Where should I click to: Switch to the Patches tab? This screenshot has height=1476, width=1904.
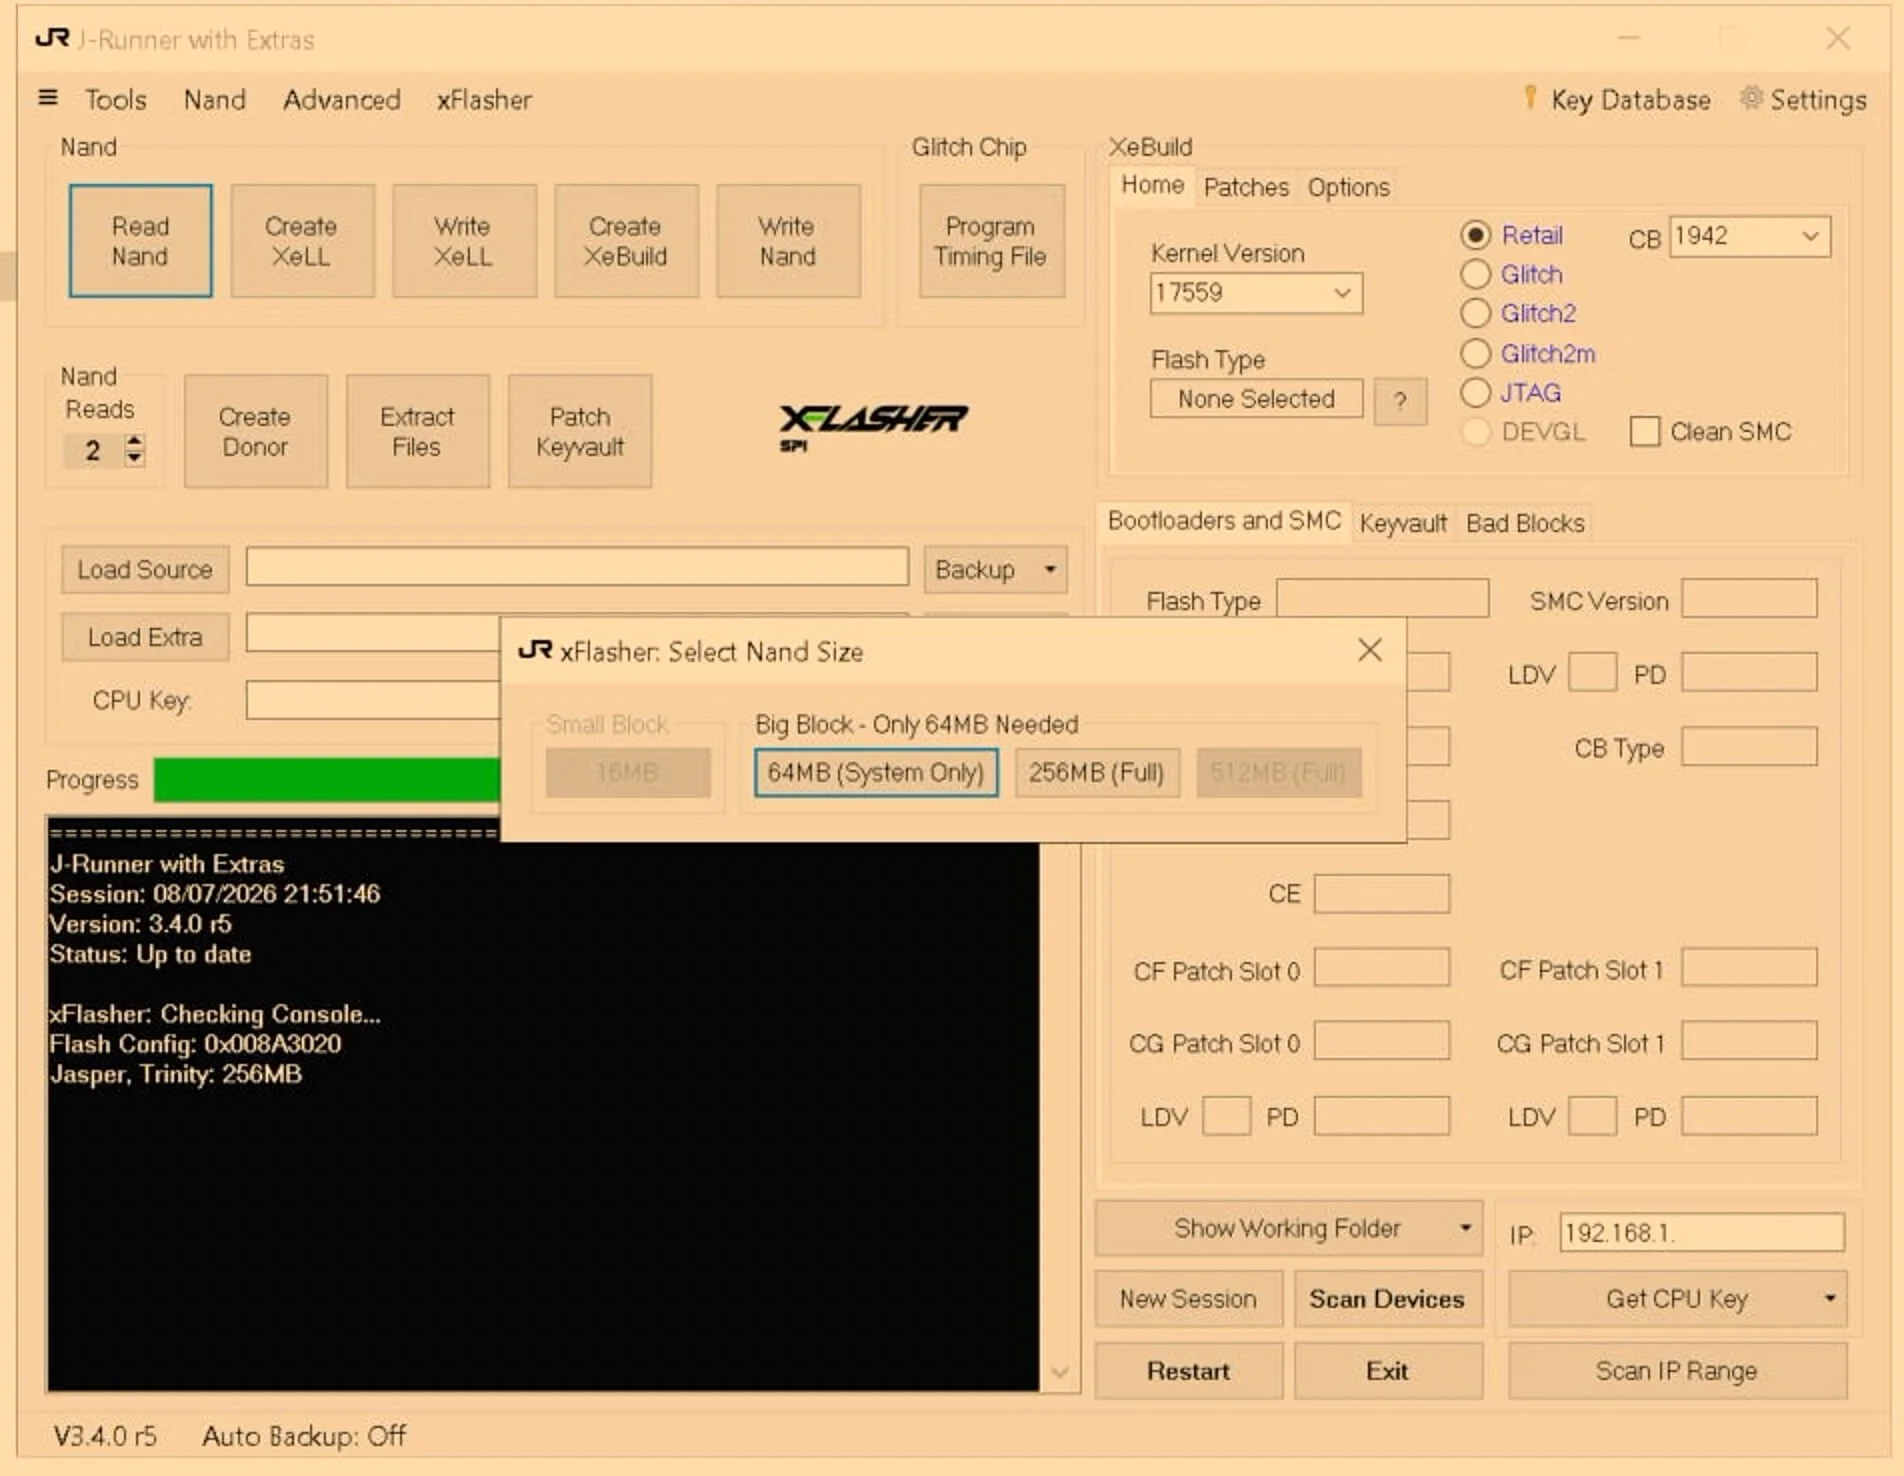coord(1246,187)
